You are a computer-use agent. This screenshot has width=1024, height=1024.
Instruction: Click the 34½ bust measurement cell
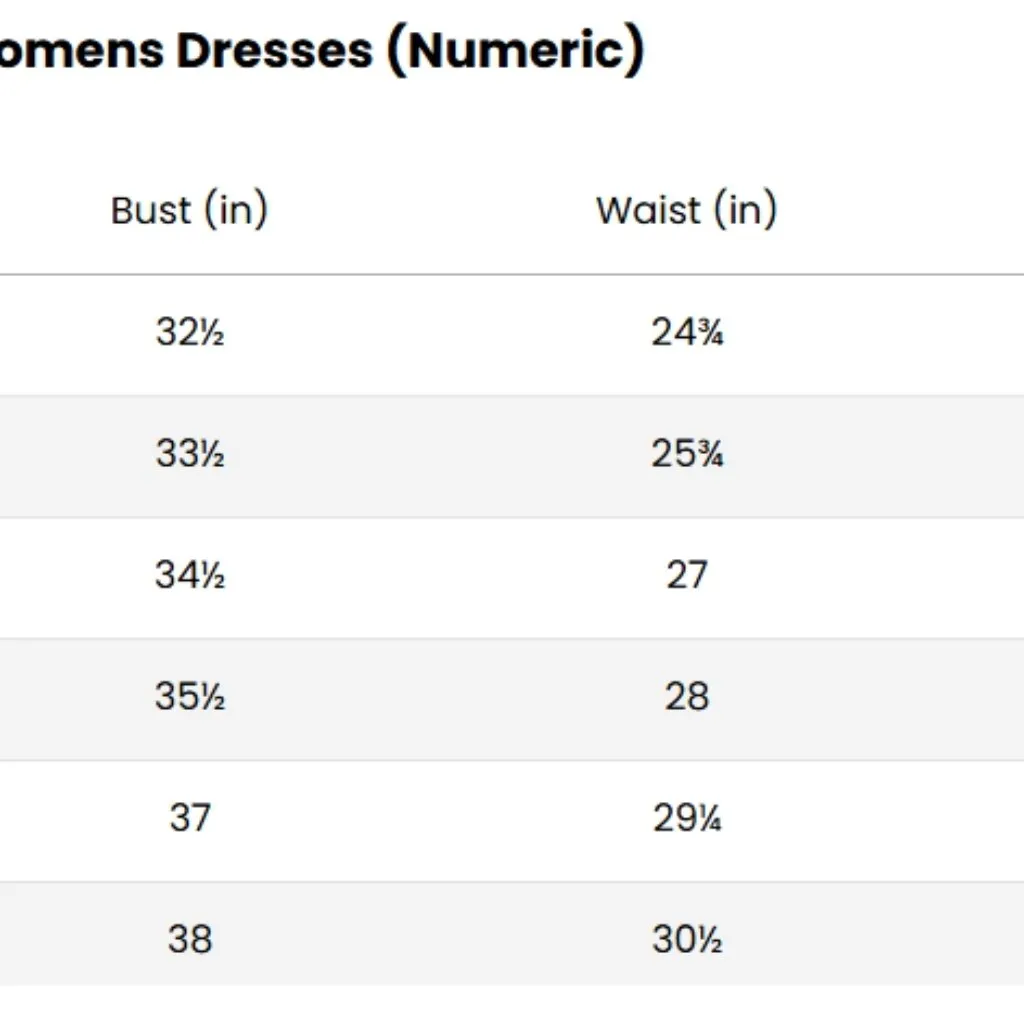tap(189, 575)
